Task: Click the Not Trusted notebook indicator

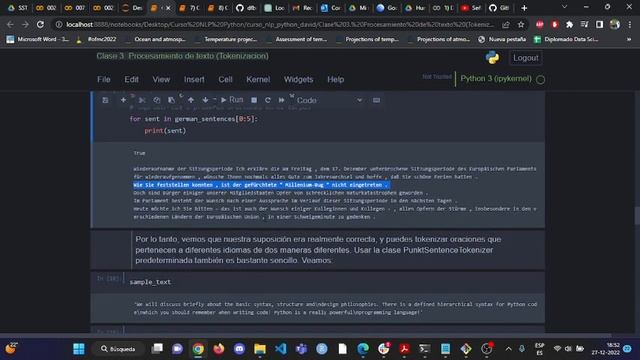Action: 436,77
